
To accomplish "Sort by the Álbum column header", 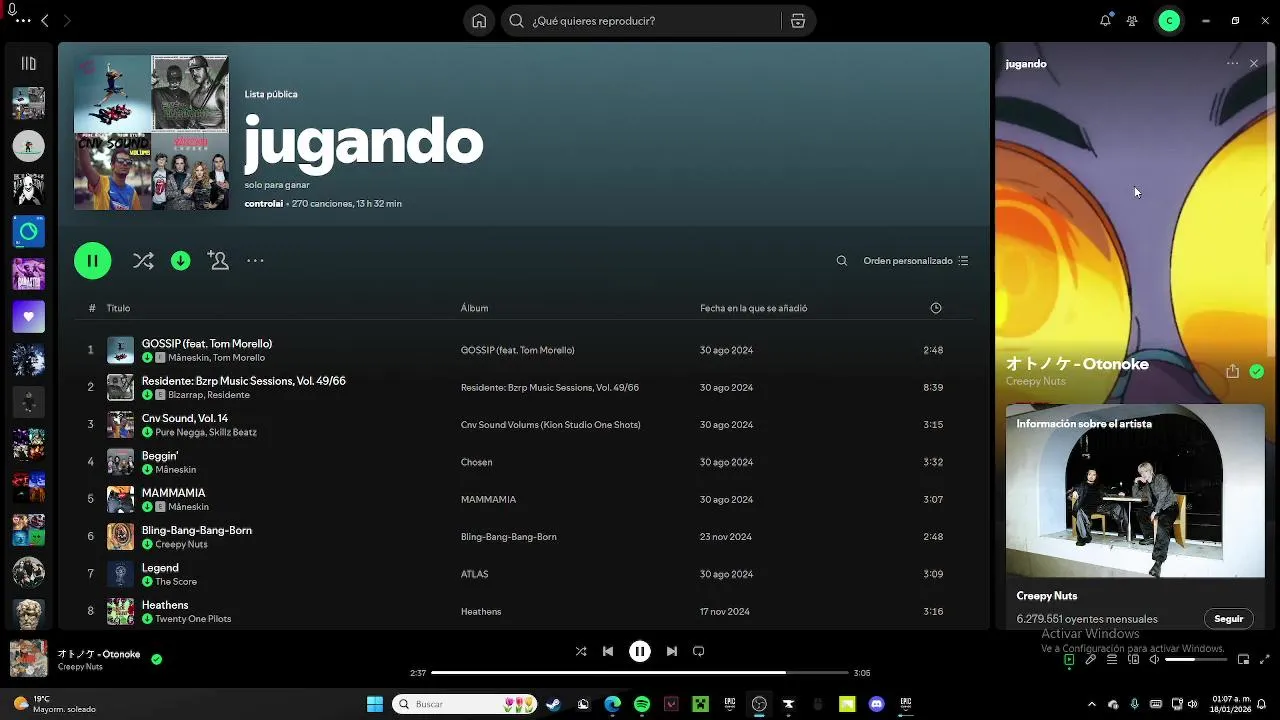I will point(474,308).
